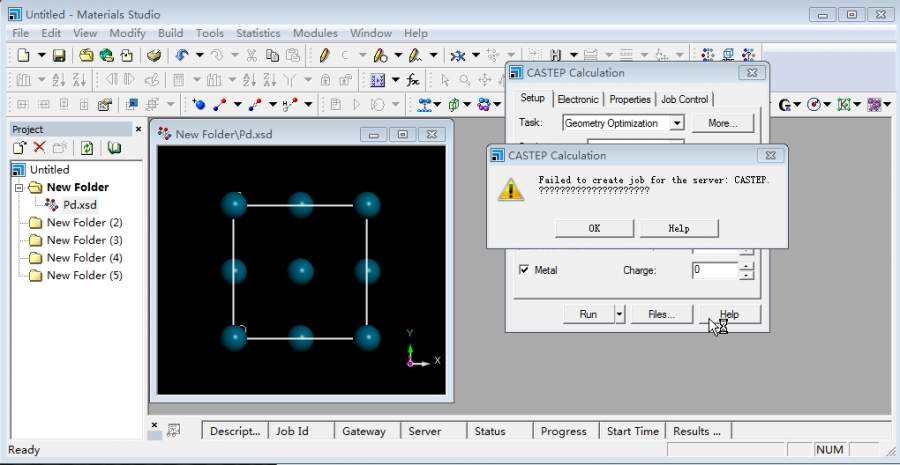Click OK in the error dialog

pos(595,228)
